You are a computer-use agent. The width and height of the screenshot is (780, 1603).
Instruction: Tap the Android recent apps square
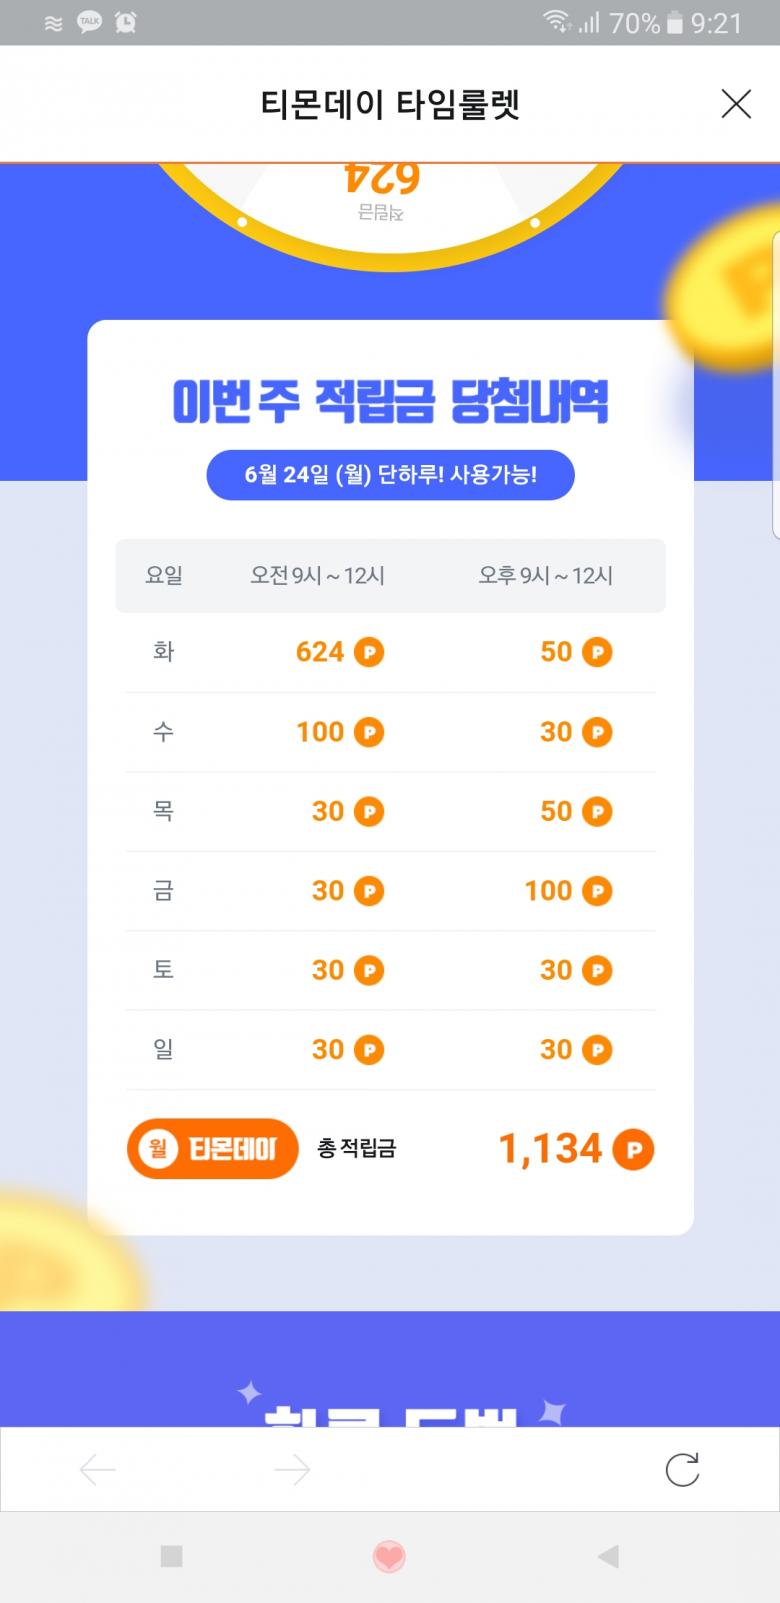pyautogui.click(x=171, y=1556)
